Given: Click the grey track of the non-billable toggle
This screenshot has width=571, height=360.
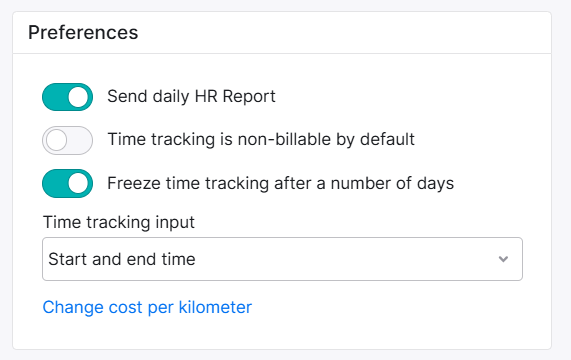Looking at the screenshot, I should [x=80, y=140].
